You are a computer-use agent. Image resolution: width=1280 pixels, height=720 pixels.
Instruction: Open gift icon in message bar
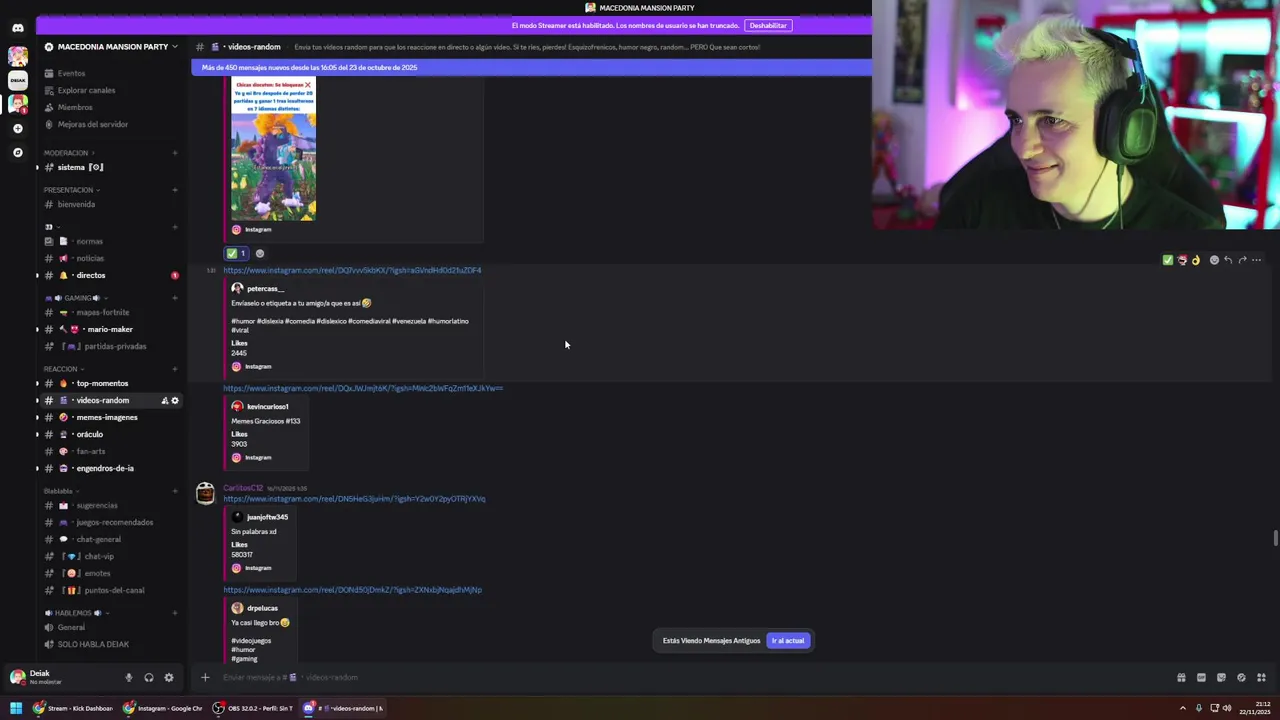[1181, 677]
